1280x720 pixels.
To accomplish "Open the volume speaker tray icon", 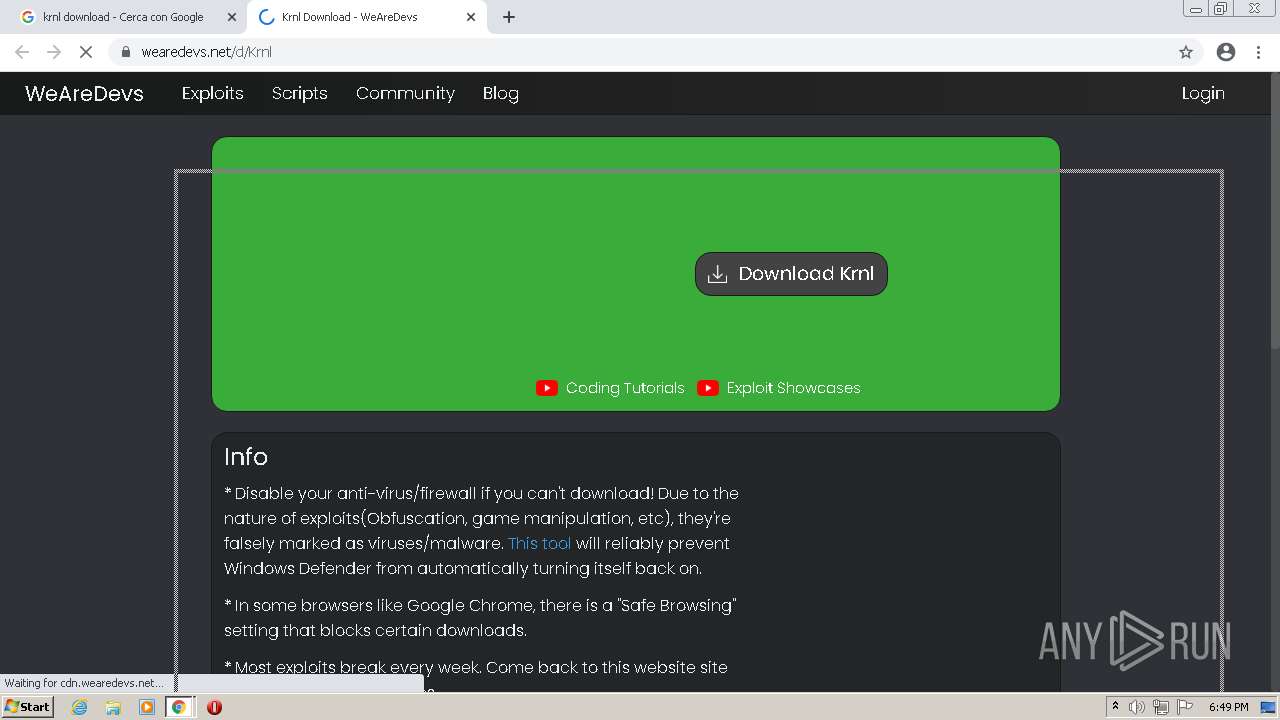I will tap(1137, 707).
